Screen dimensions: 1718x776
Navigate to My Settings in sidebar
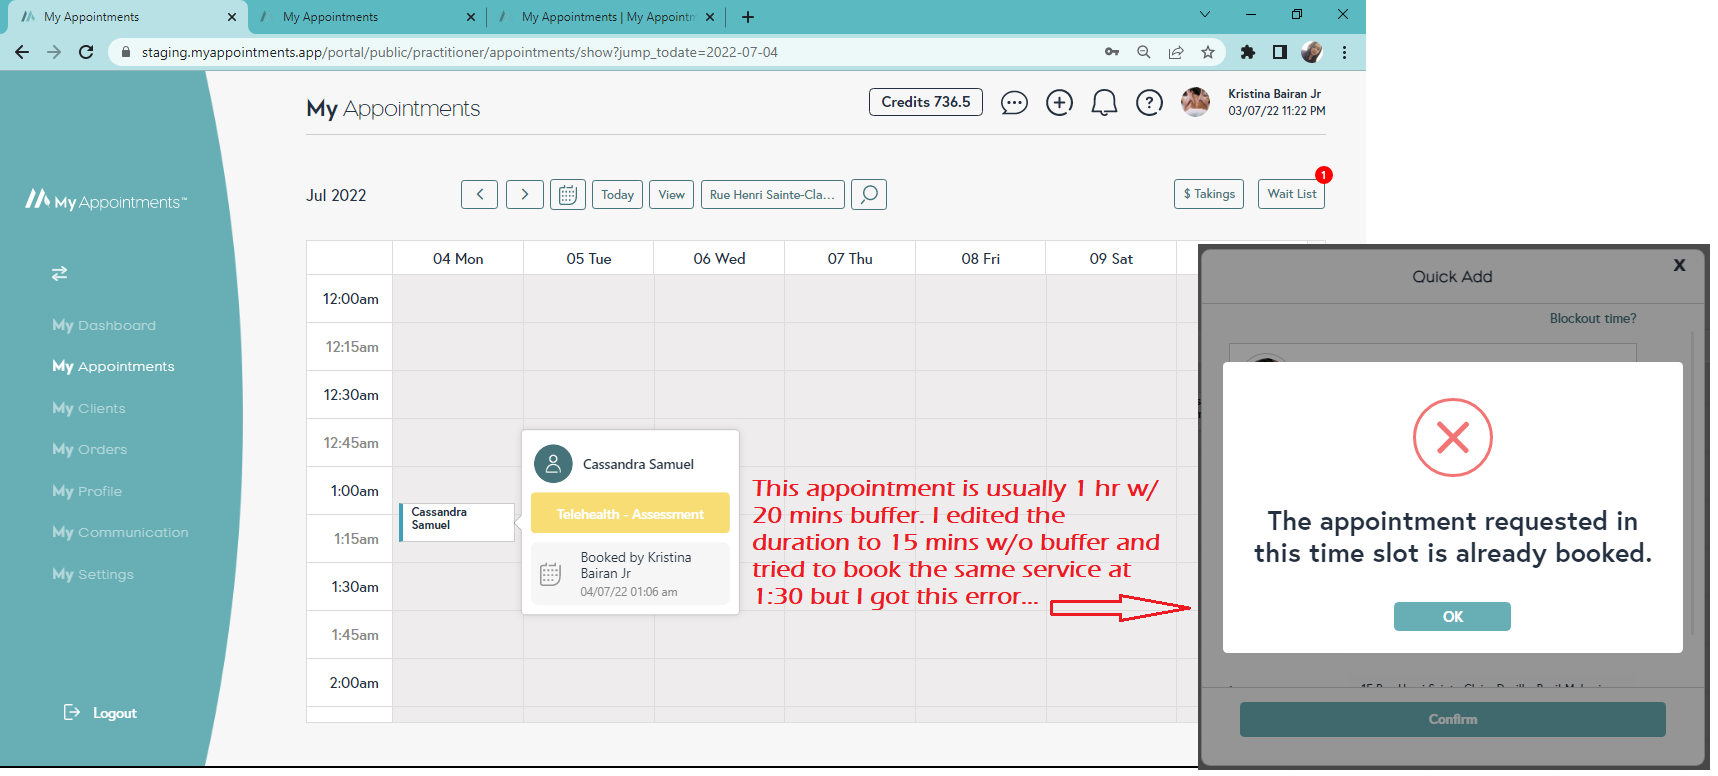(93, 574)
